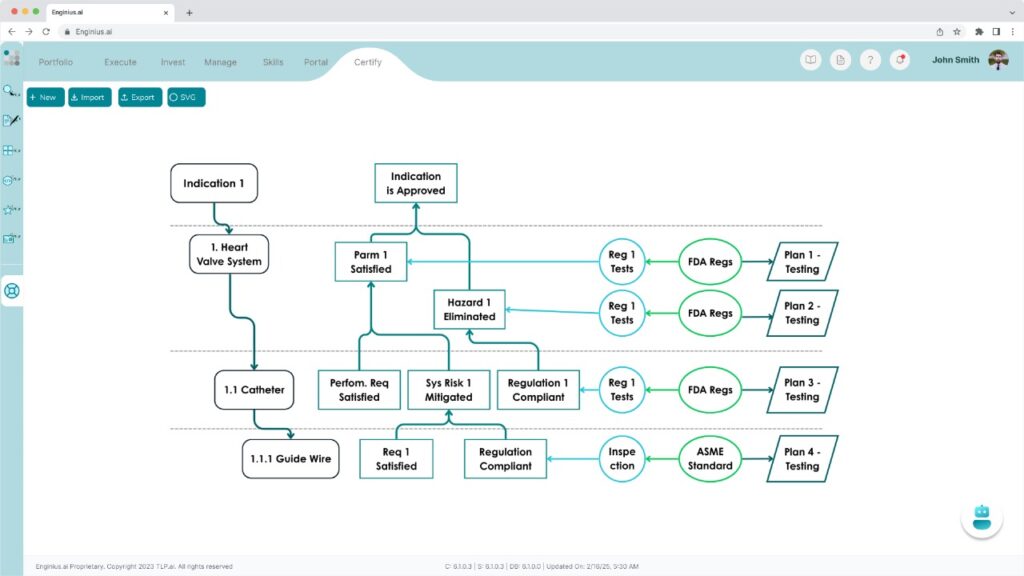The image size is (1024, 576).
Task: Export the diagram using Export button
Action: tap(140, 97)
